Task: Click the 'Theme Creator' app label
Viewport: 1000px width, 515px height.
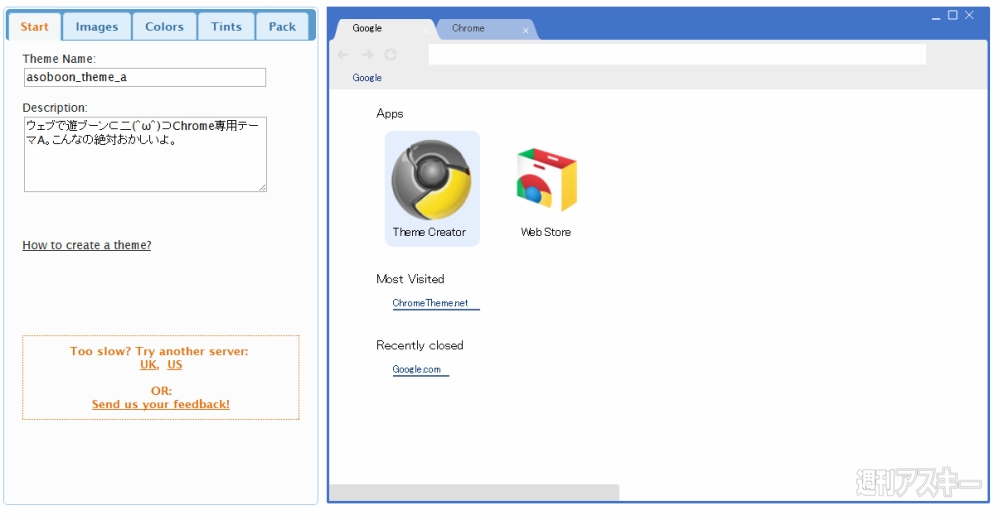Action: click(x=429, y=232)
